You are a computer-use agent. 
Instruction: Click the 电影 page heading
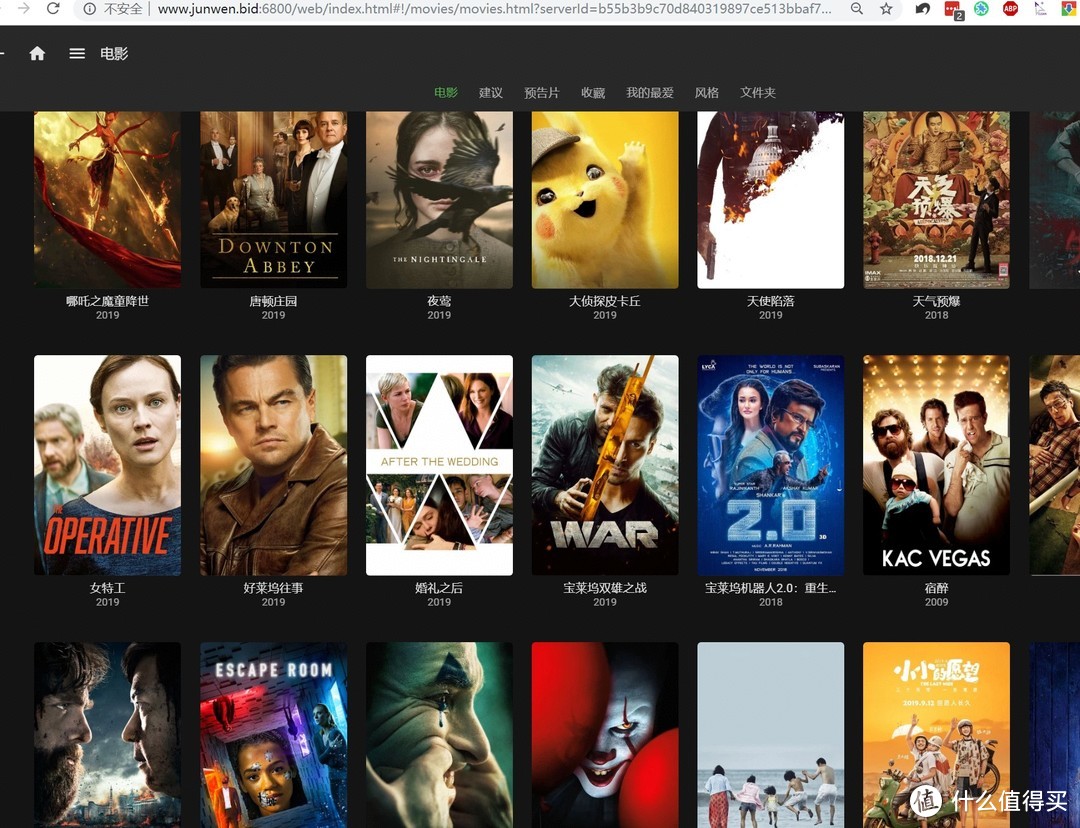[114, 54]
